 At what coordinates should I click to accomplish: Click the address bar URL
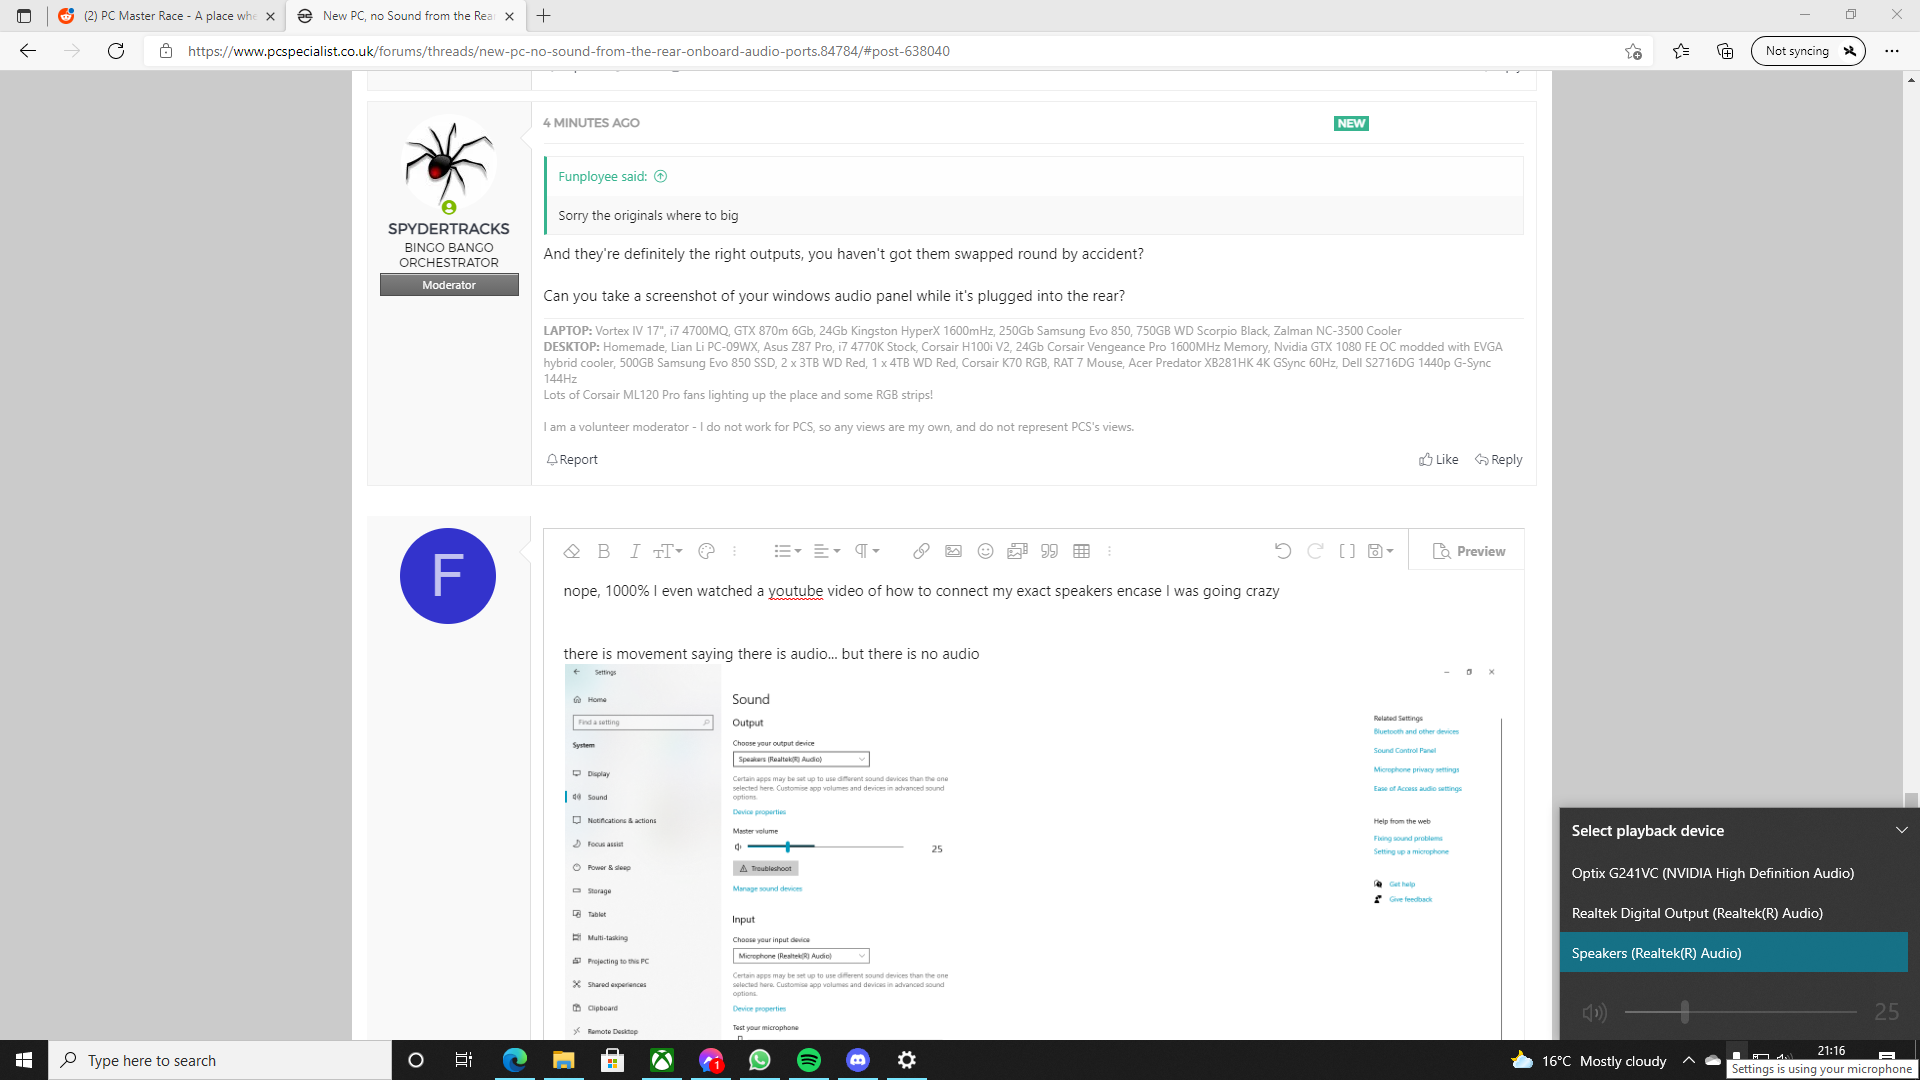(x=568, y=51)
